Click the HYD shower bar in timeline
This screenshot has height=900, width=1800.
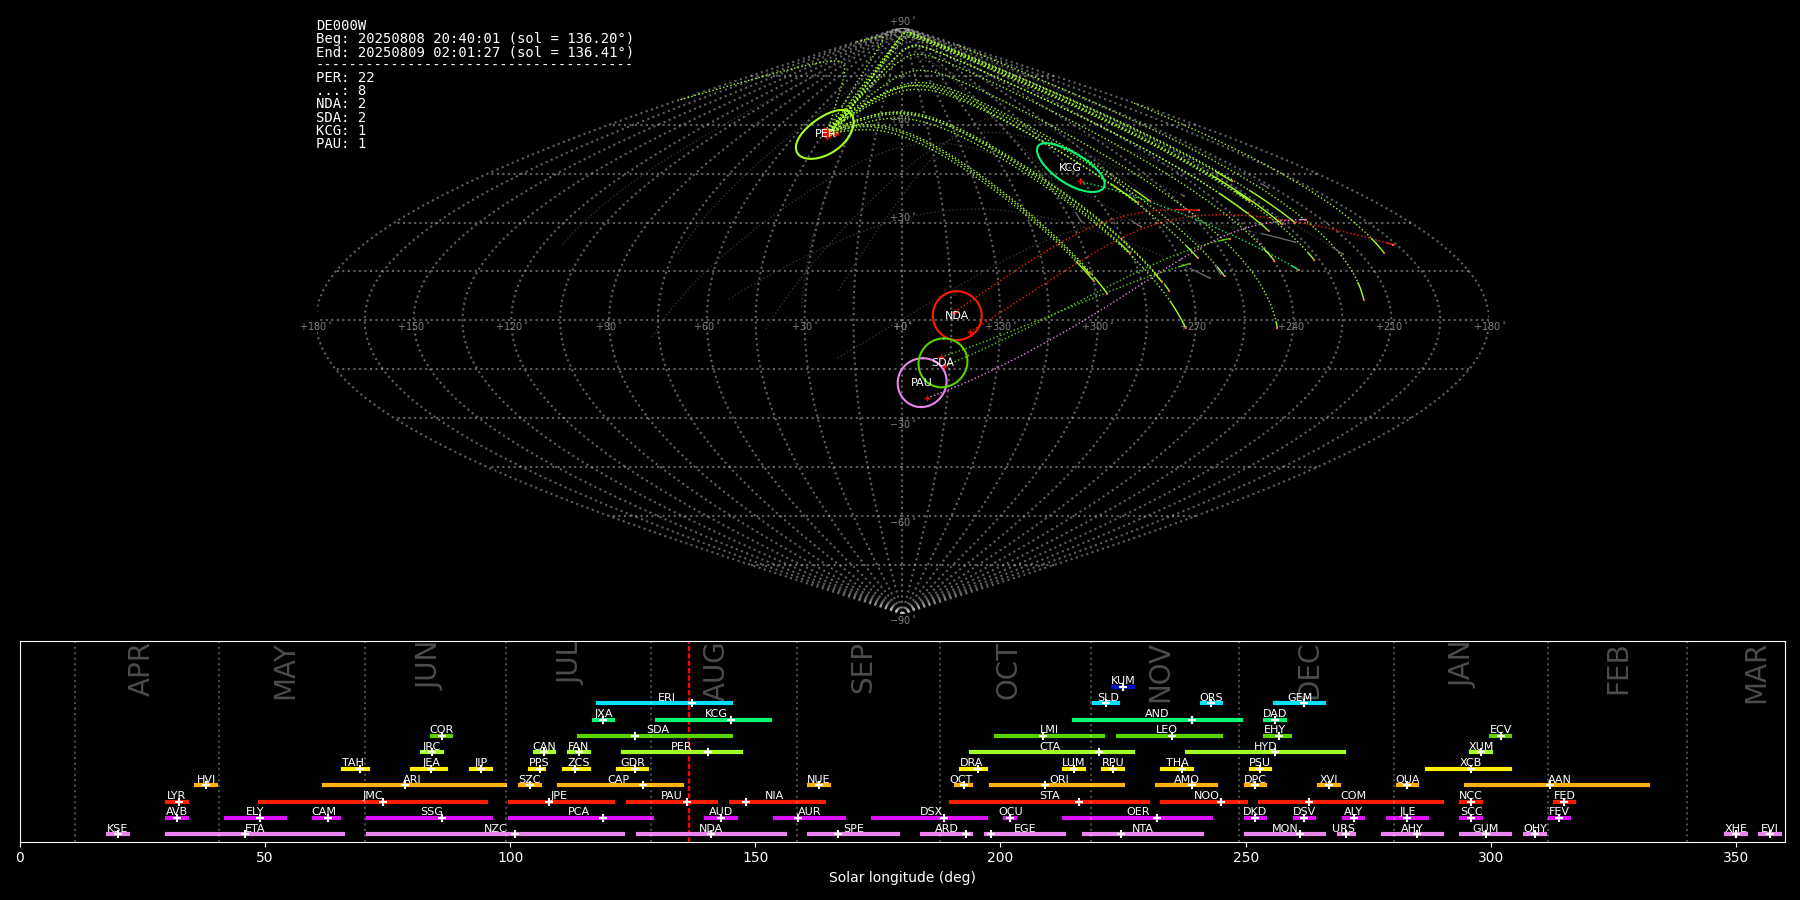(1265, 752)
